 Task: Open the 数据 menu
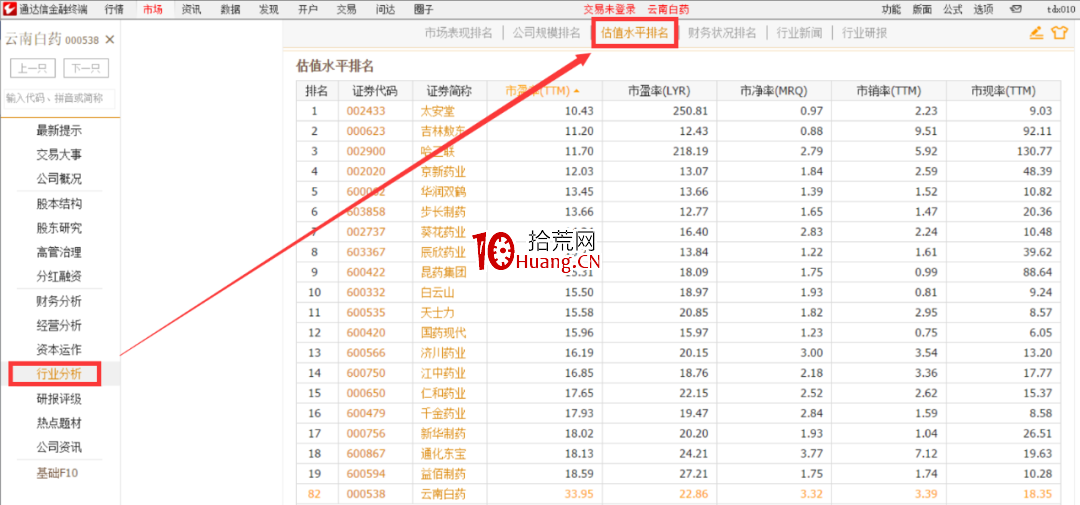(x=231, y=10)
